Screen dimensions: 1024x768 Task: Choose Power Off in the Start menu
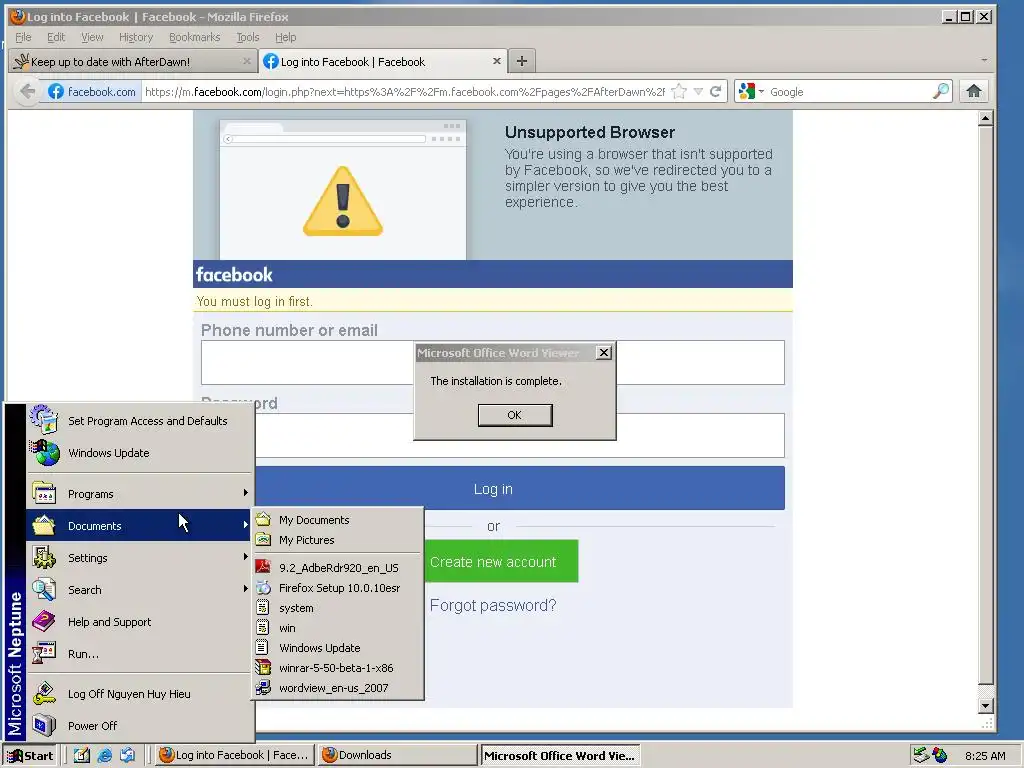(139, 726)
